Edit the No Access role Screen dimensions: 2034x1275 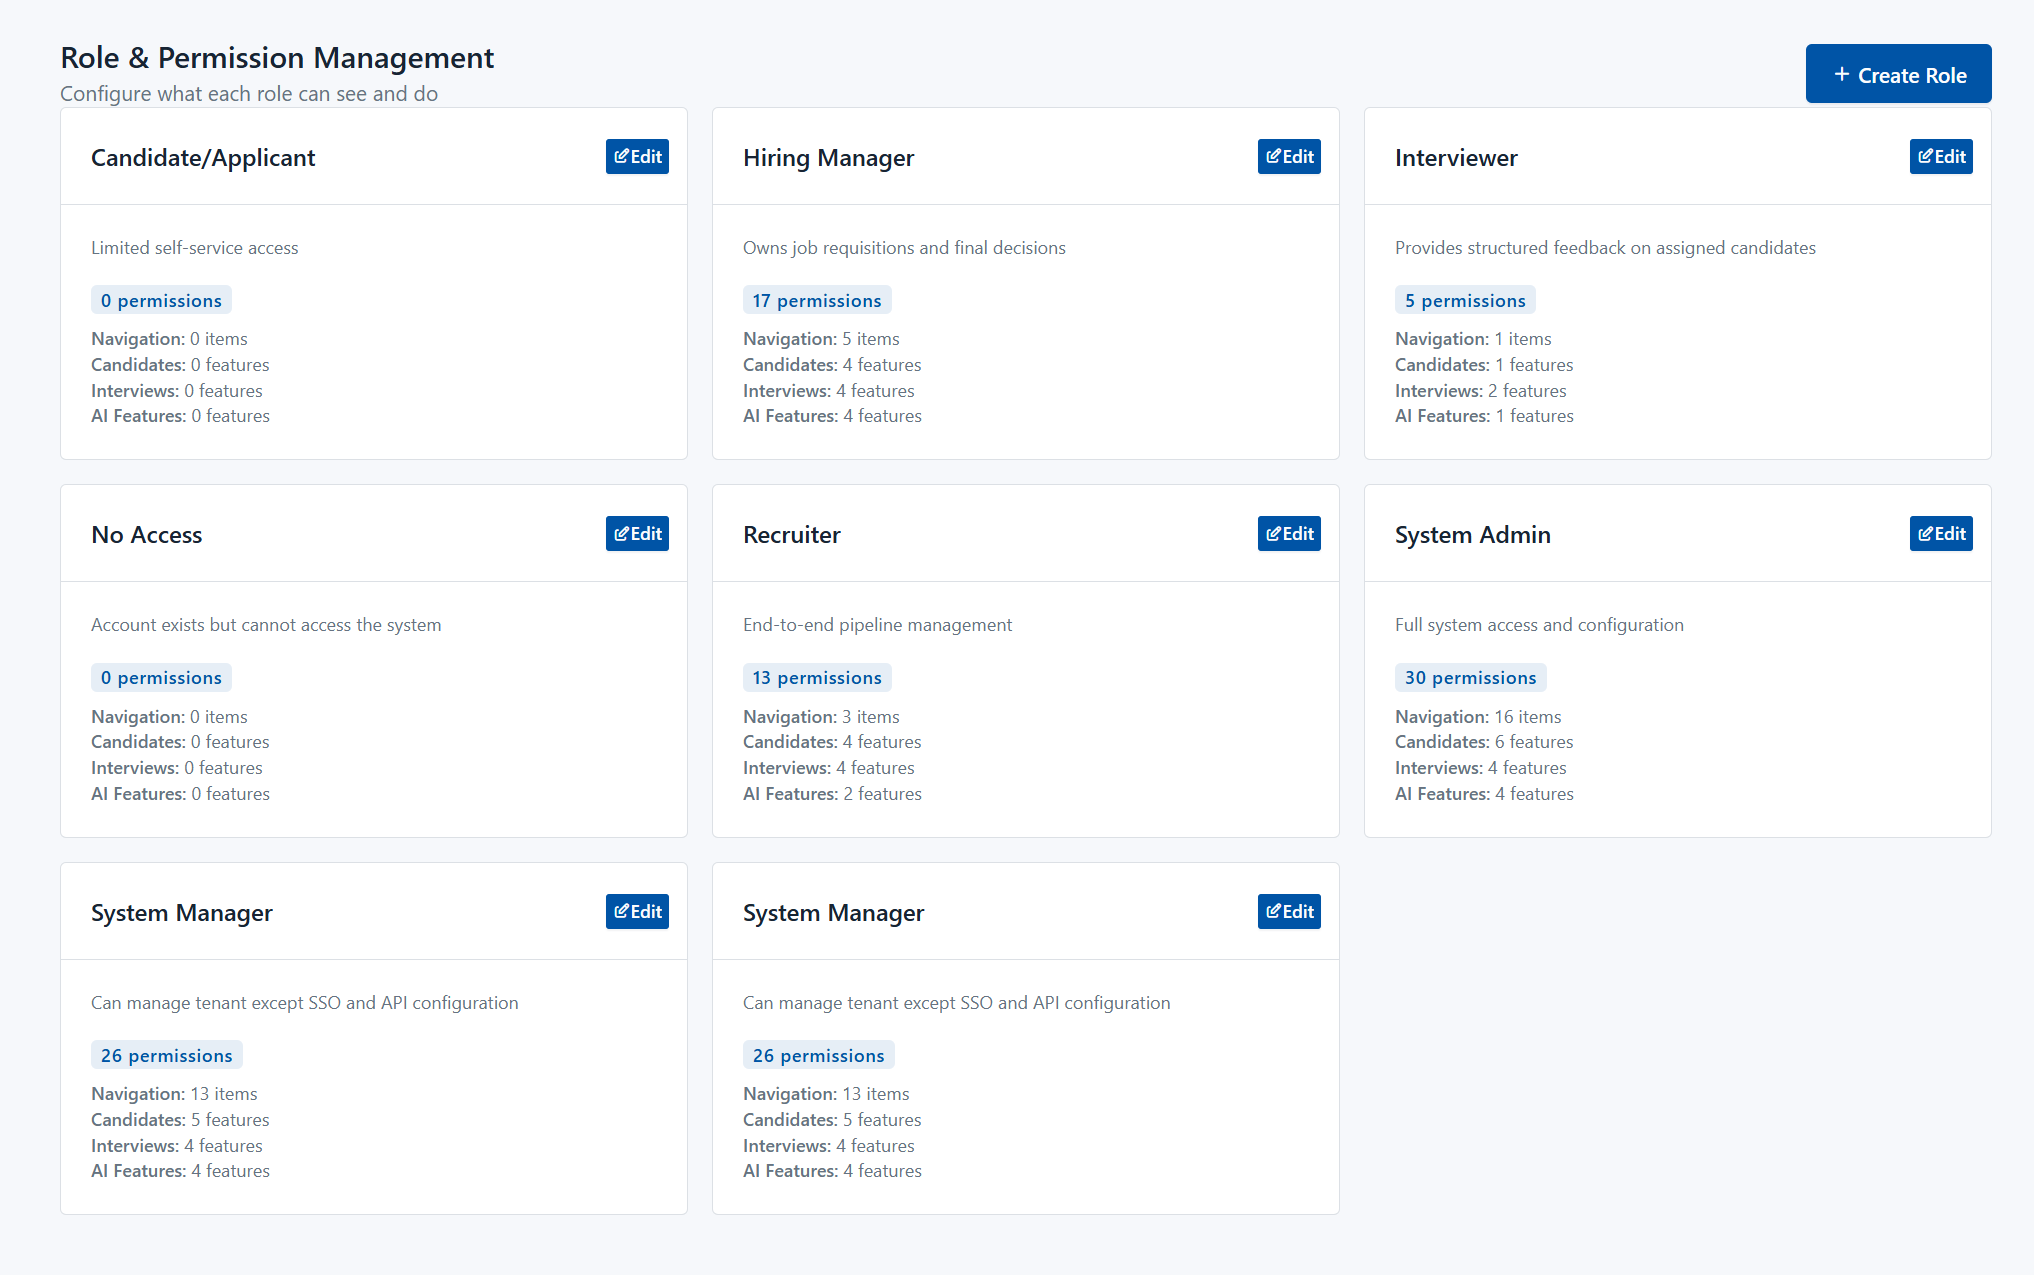[x=637, y=534]
